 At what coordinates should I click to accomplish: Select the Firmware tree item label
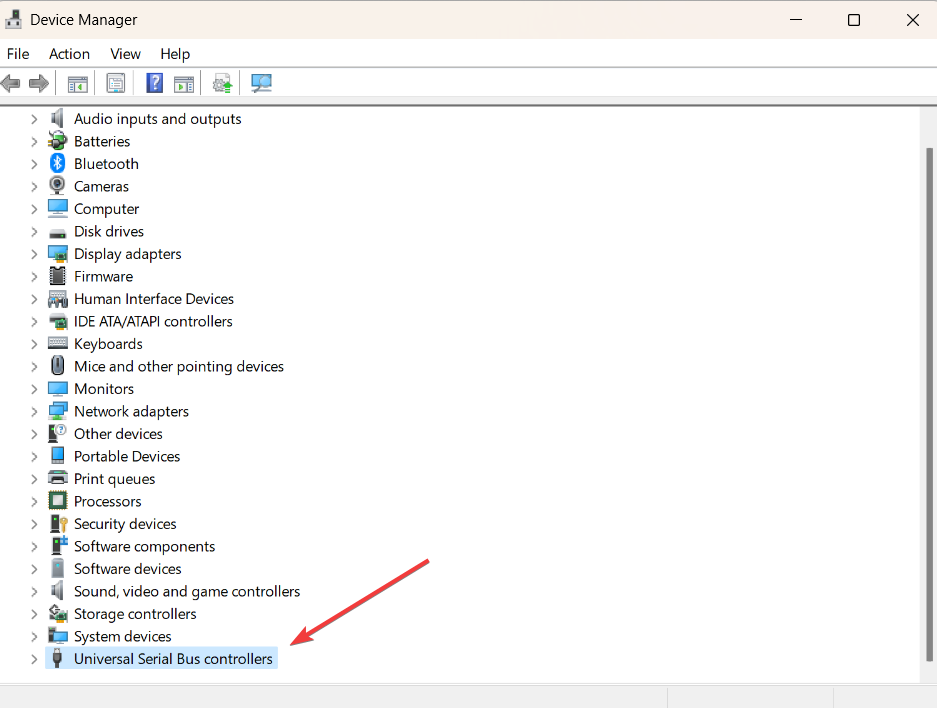(103, 277)
